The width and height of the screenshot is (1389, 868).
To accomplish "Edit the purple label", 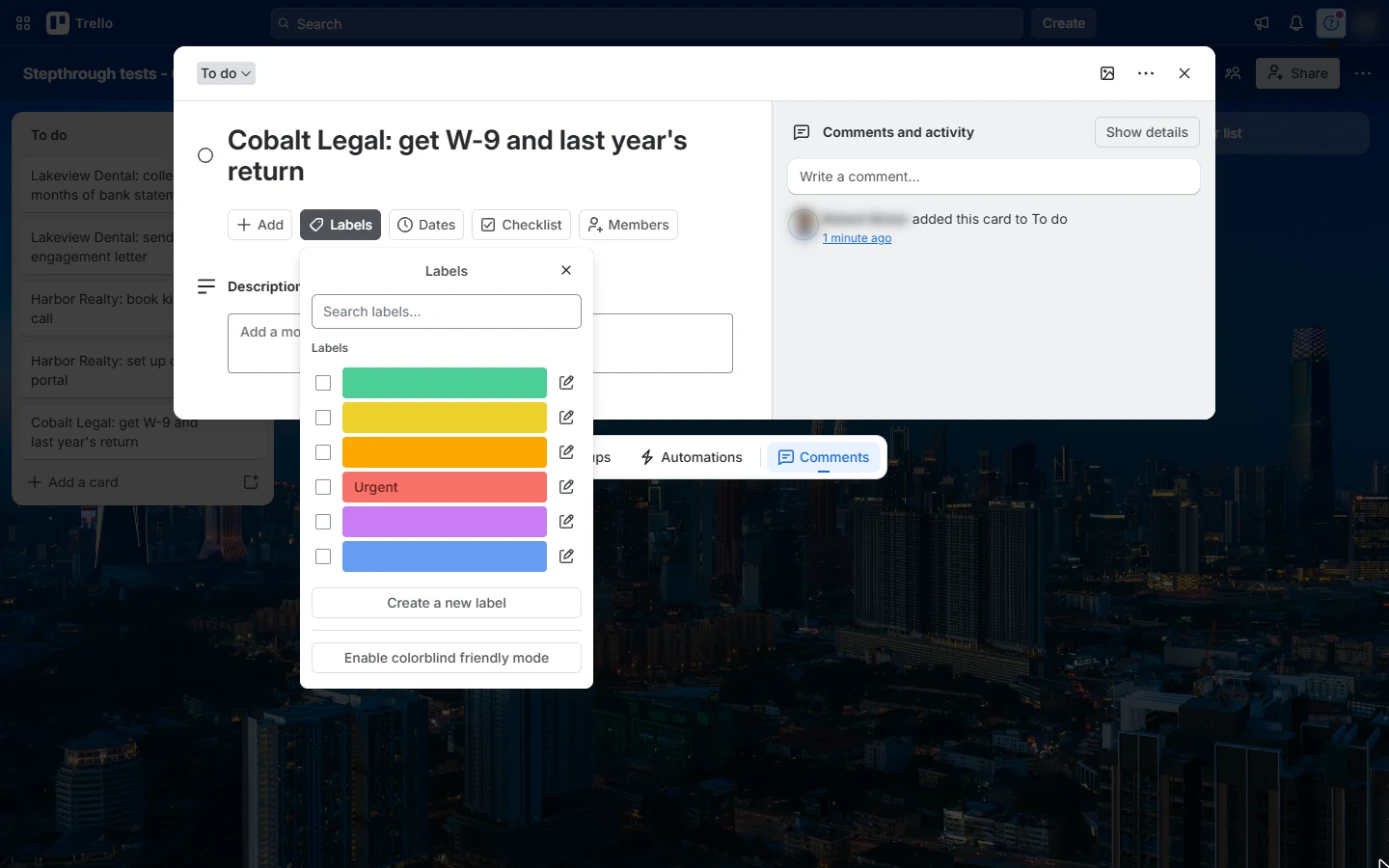I will point(566,521).
